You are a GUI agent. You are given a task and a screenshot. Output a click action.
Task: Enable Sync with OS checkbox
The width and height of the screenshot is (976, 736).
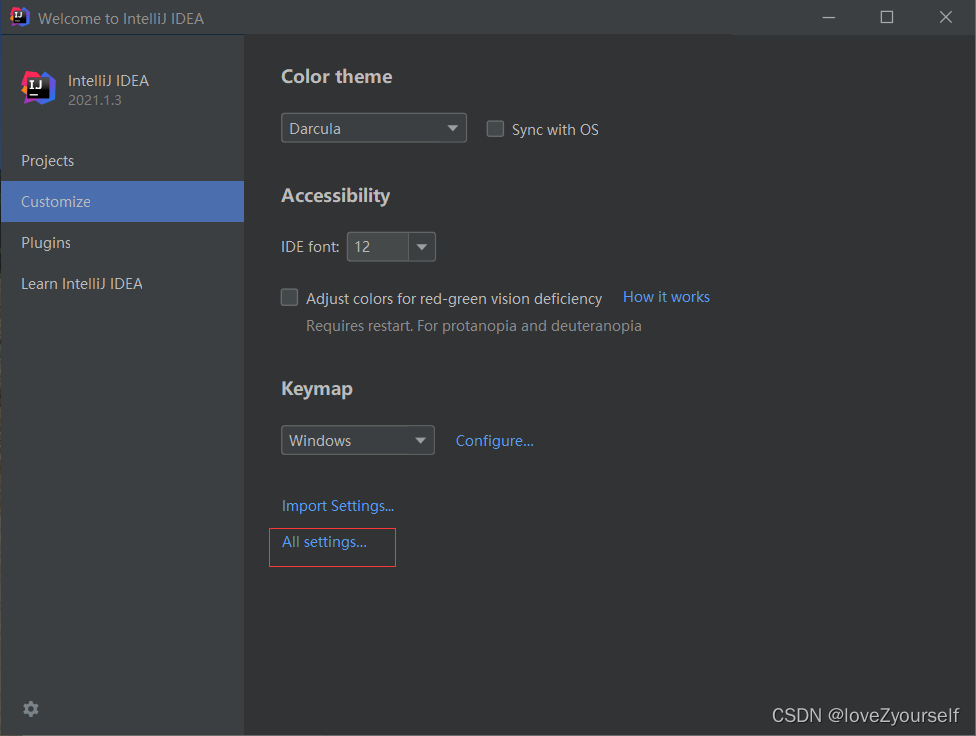495,129
